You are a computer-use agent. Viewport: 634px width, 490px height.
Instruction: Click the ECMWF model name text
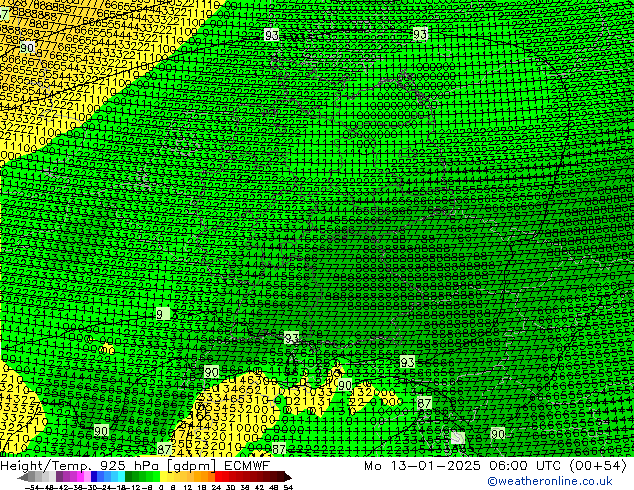tap(247, 466)
